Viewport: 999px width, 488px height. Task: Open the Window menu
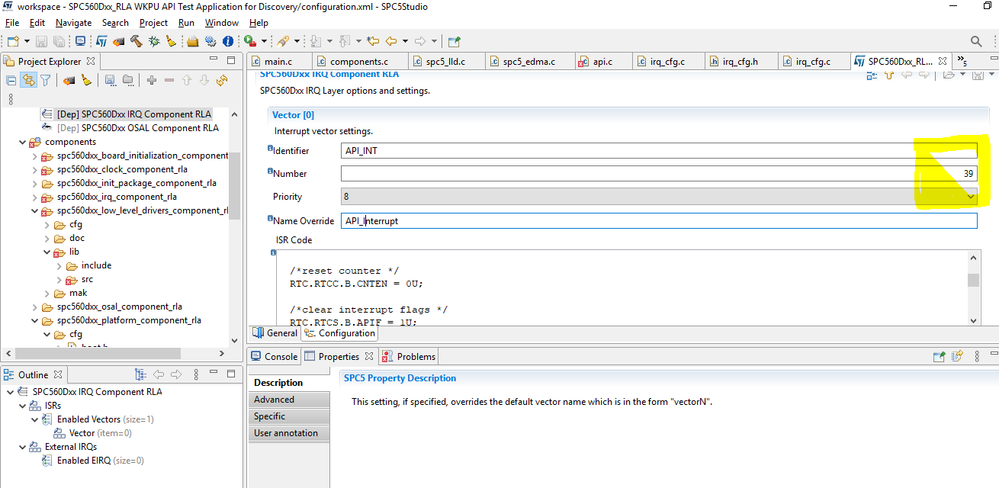coord(222,22)
